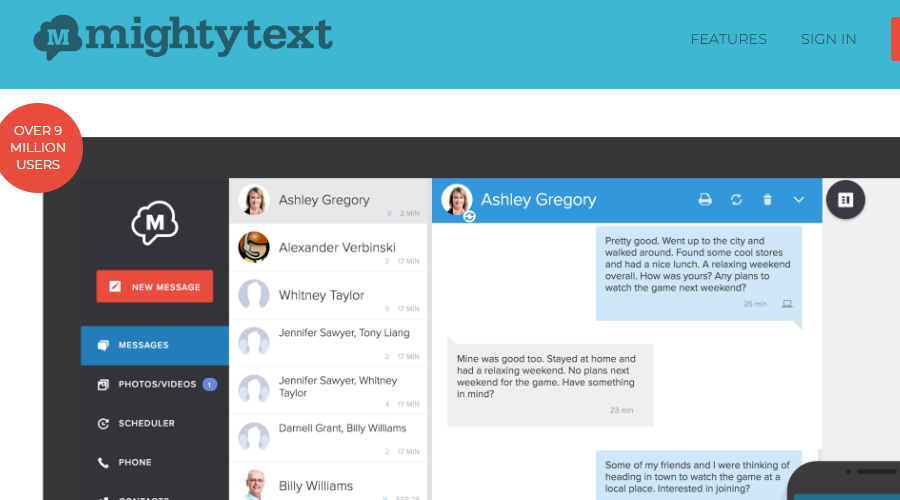Click the mightytext logo in header

click(x=183, y=38)
